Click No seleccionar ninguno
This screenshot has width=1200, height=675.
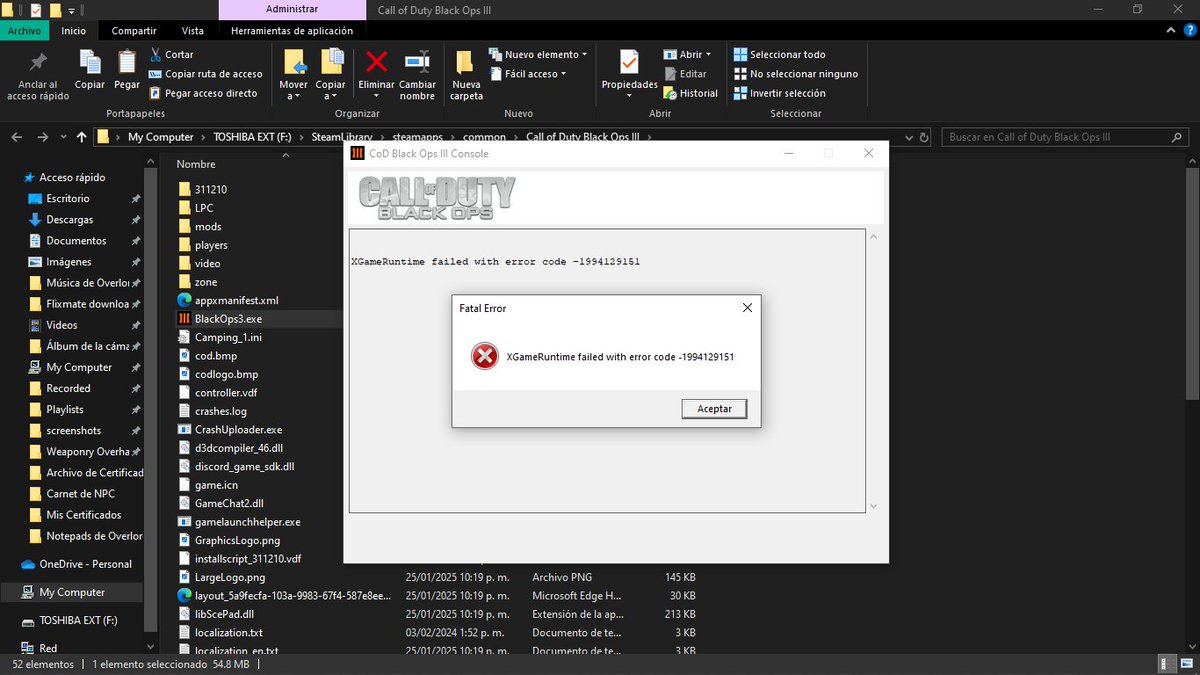tap(795, 74)
